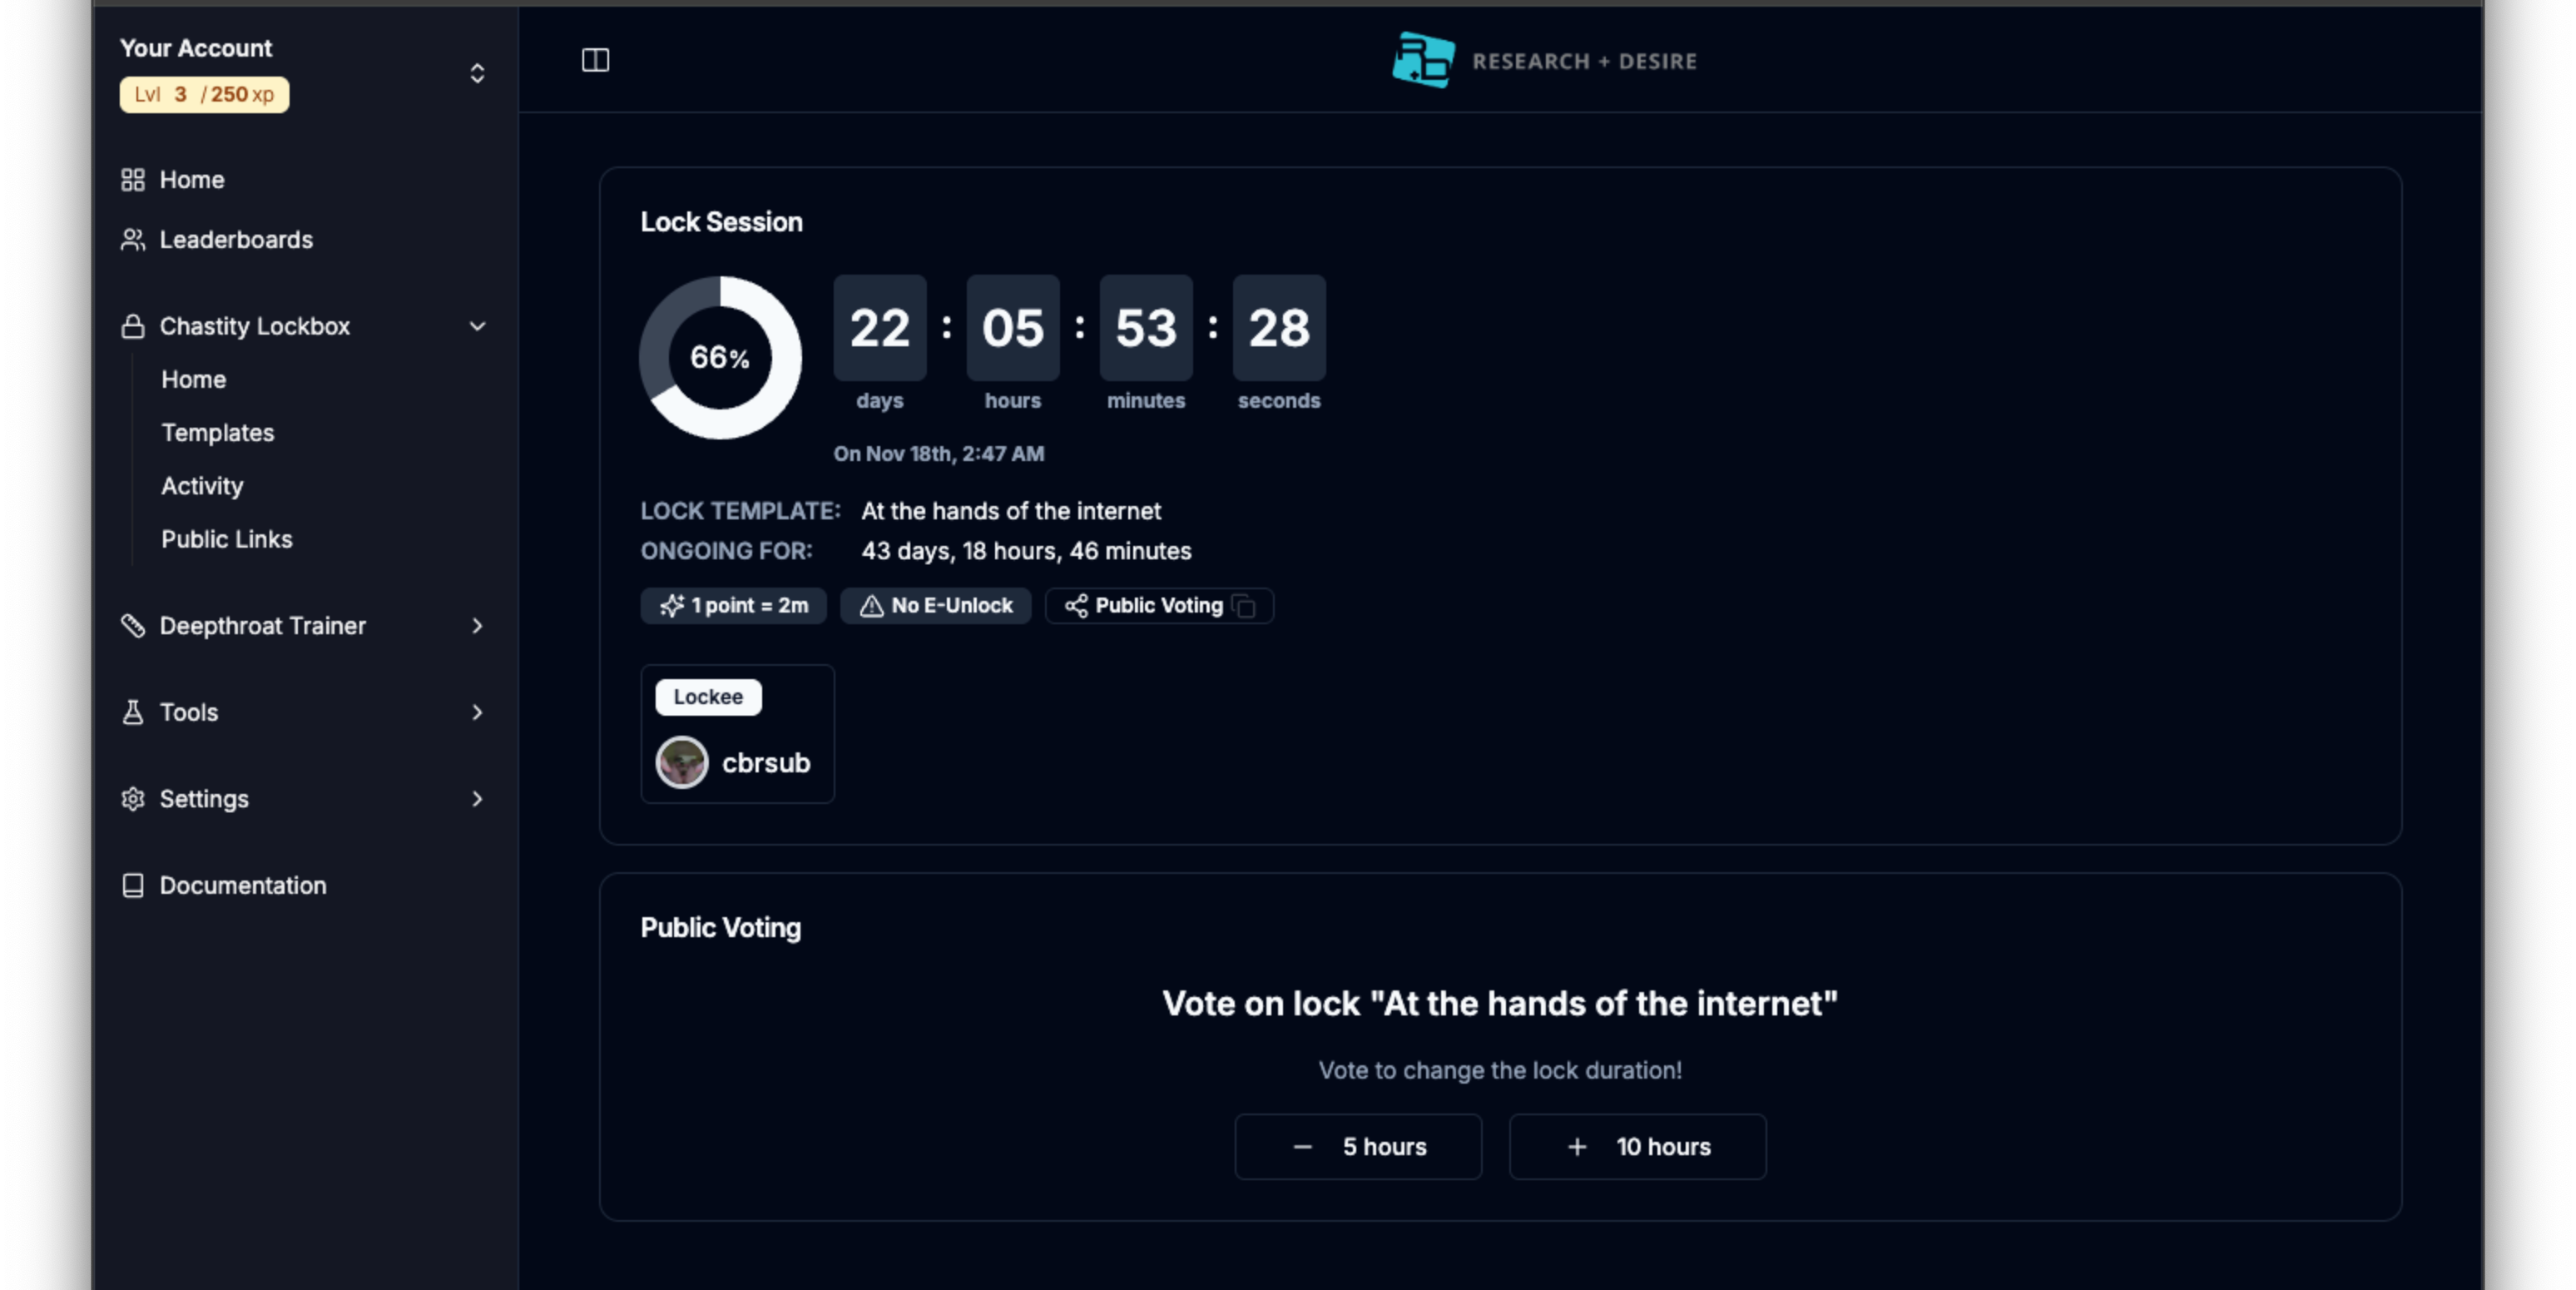This screenshot has height=1290, width=2576.
Task: Expand the Deepthroat Trainer menu
Action: coord(477,626)
